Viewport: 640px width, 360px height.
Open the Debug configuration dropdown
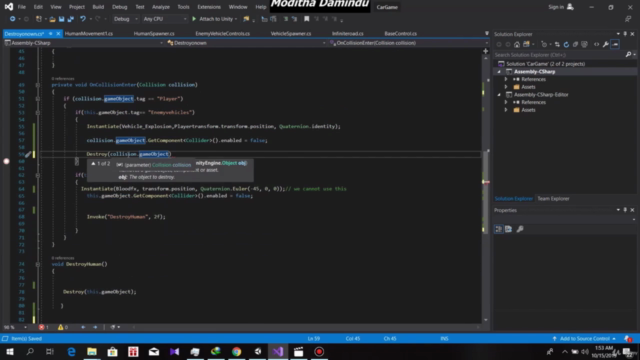125,19
